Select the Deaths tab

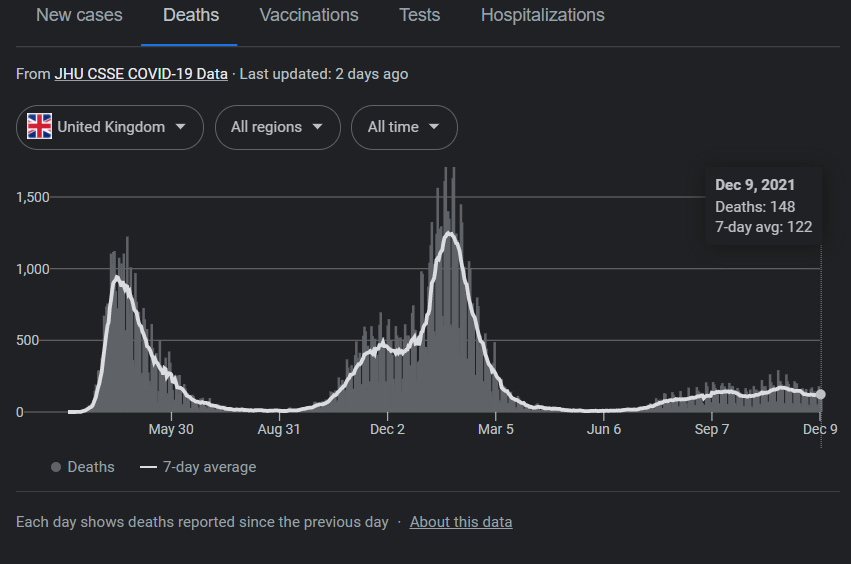pos(191,15)
